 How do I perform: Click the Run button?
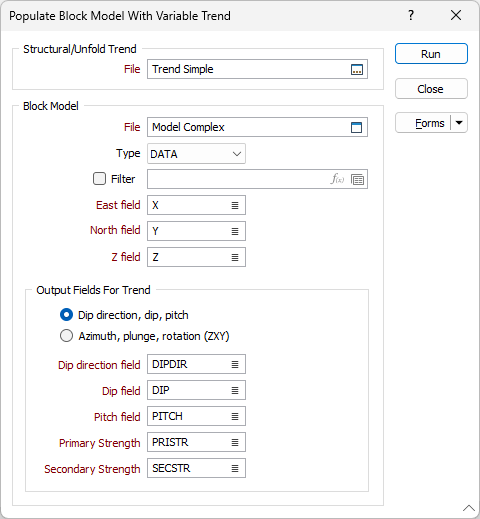431,54
